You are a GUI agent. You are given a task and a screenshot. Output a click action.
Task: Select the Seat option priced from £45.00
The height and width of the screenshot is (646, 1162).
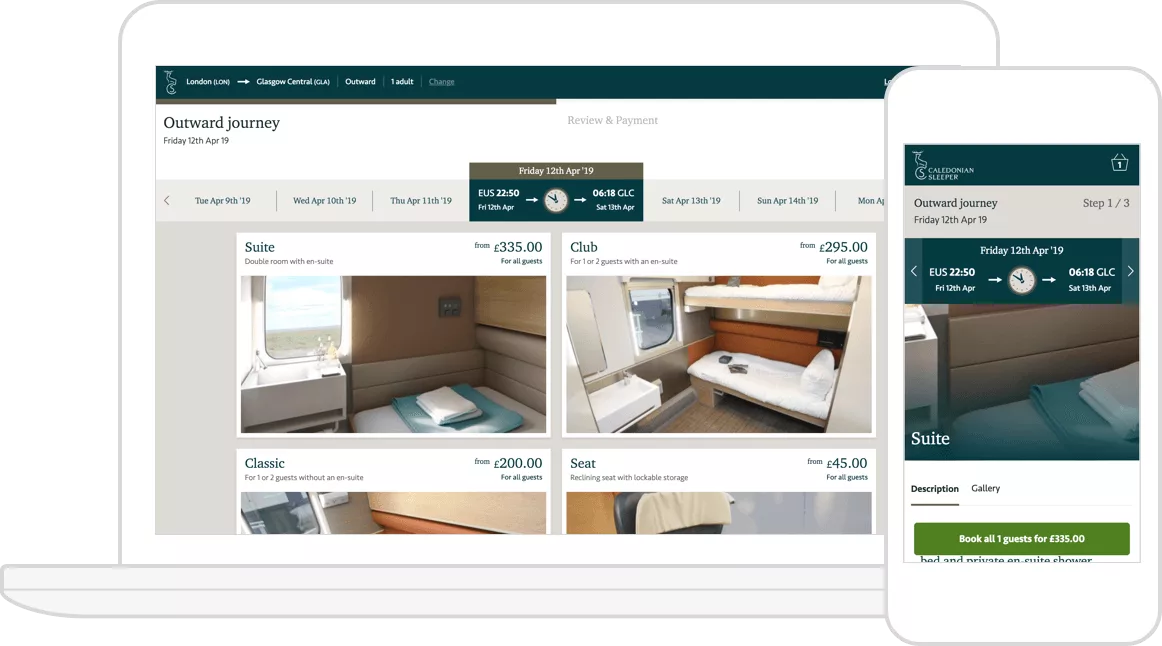(x=718, y=470)
